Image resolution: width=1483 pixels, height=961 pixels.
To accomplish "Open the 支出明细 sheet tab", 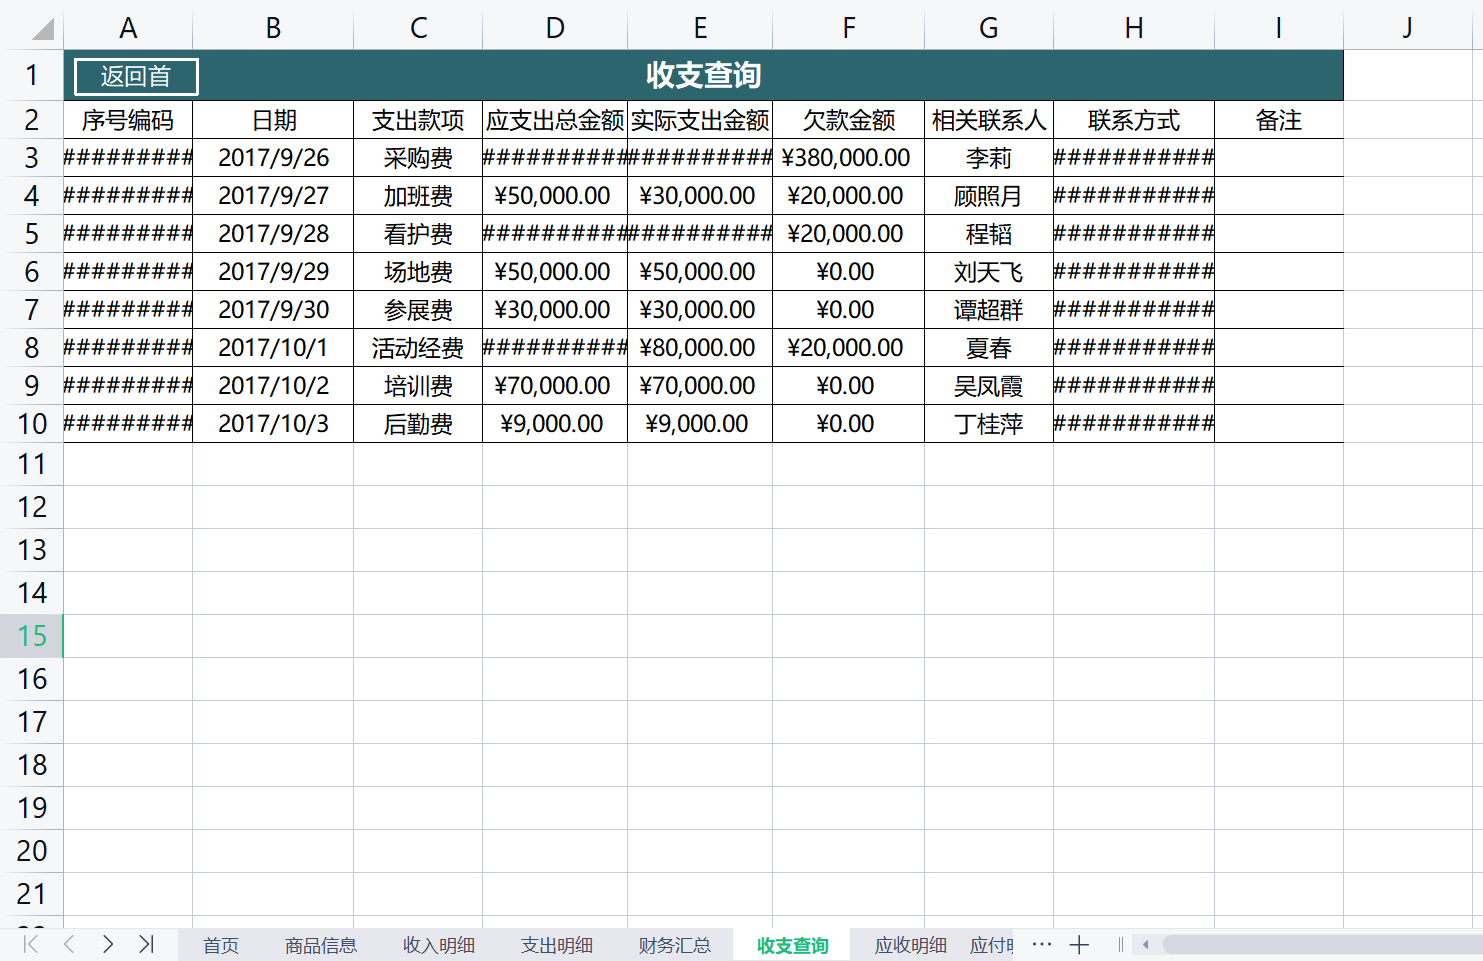I will (x=556, y=945).
